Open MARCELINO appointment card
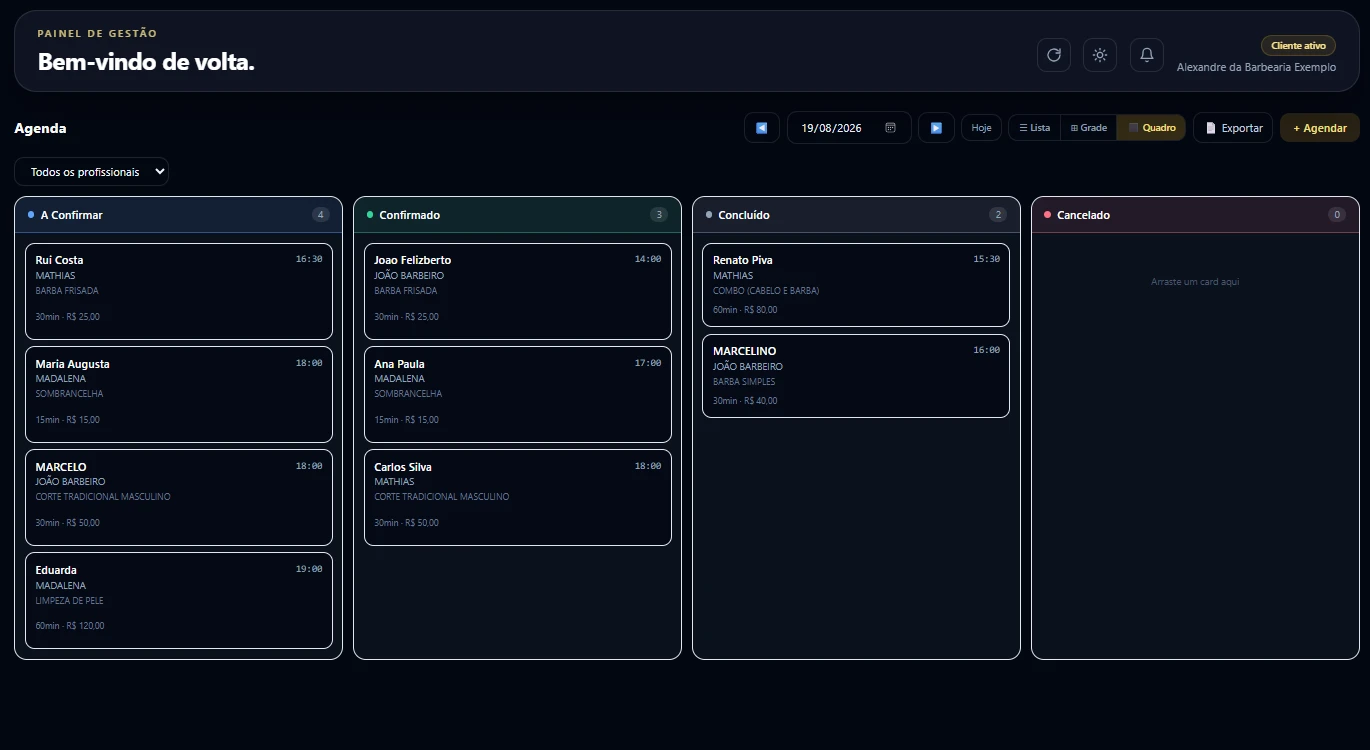The height and width of the screenshot is (750, 1370). pos(856,376)
